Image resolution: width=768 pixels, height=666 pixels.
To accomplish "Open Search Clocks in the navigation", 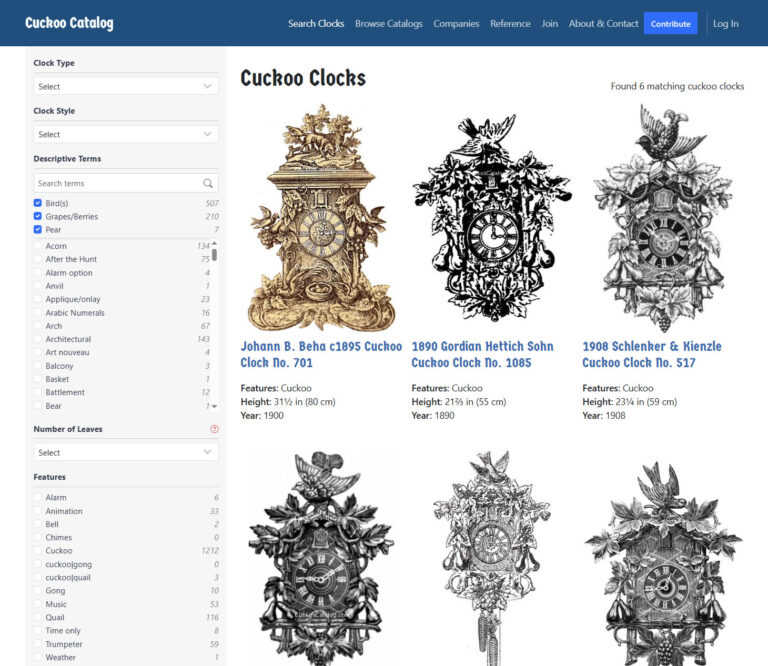I will [x=316, y=24].
